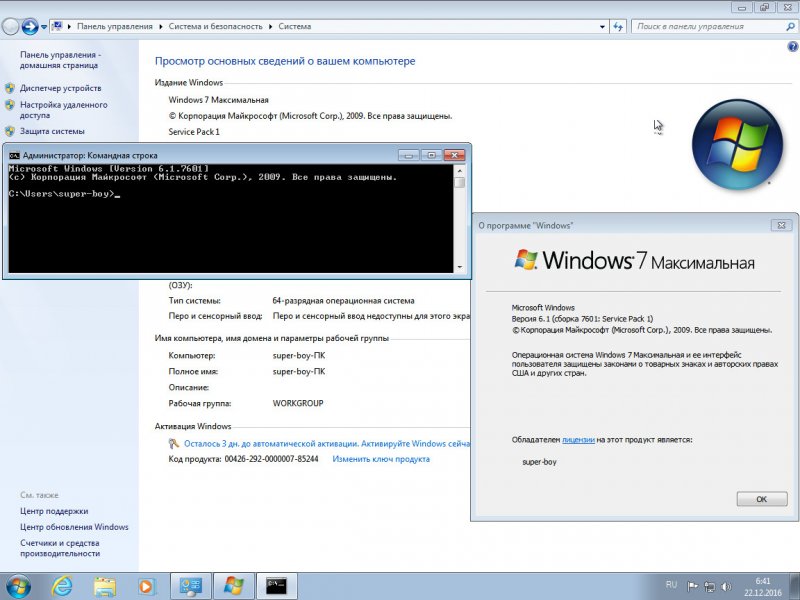The image size is (800, 600).
Task: Launch Internet Explorer from taskbar
Action: pyautogui.click(x=62, y=586)
